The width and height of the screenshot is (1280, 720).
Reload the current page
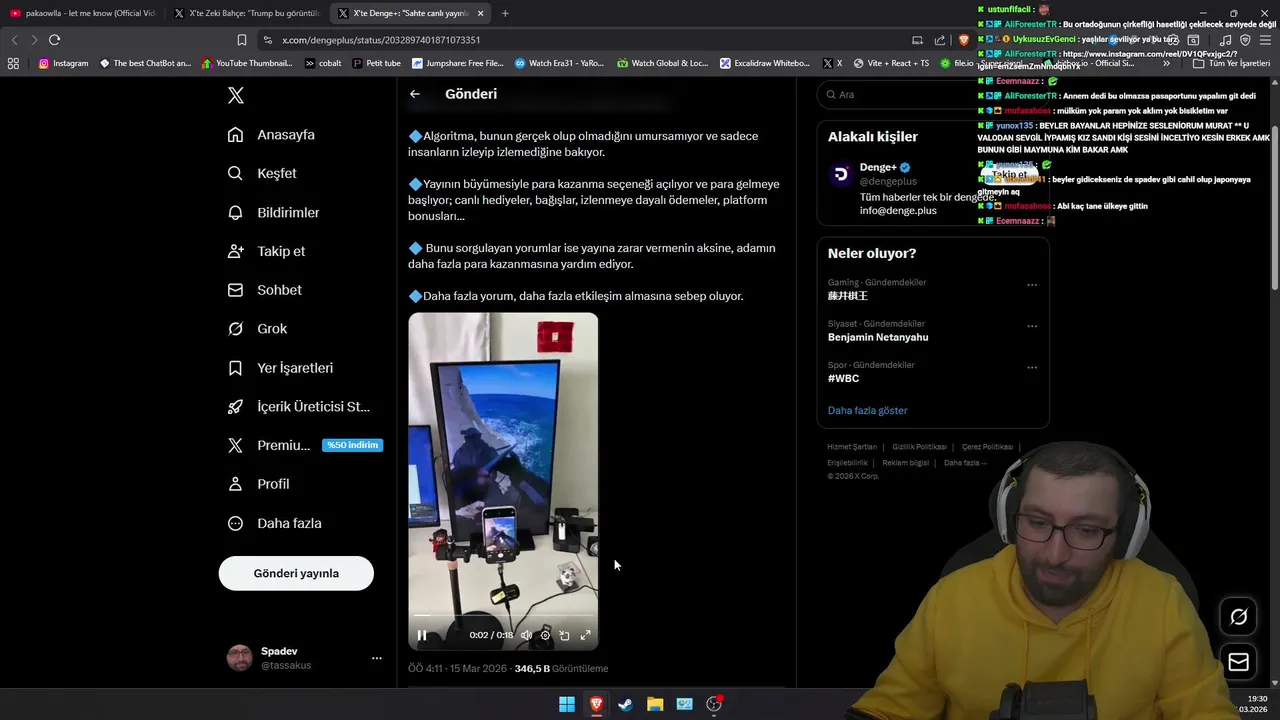click(x=54, y=40)
